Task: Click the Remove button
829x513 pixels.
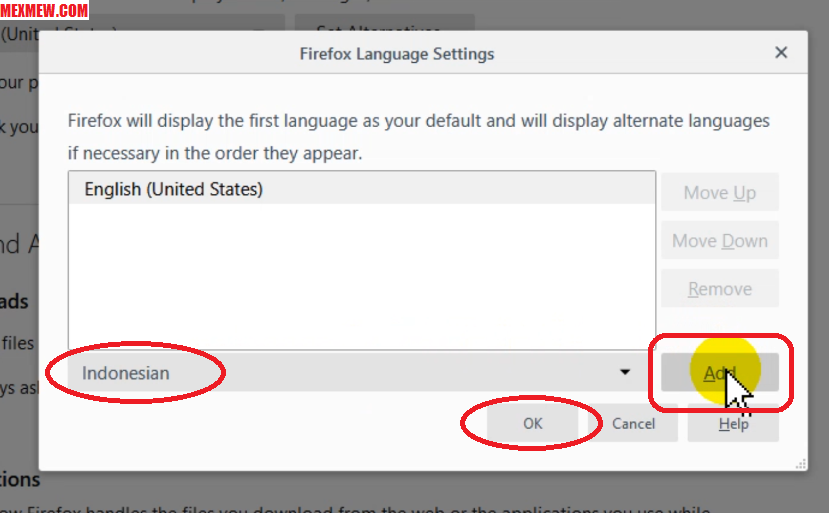Action: 719,289
